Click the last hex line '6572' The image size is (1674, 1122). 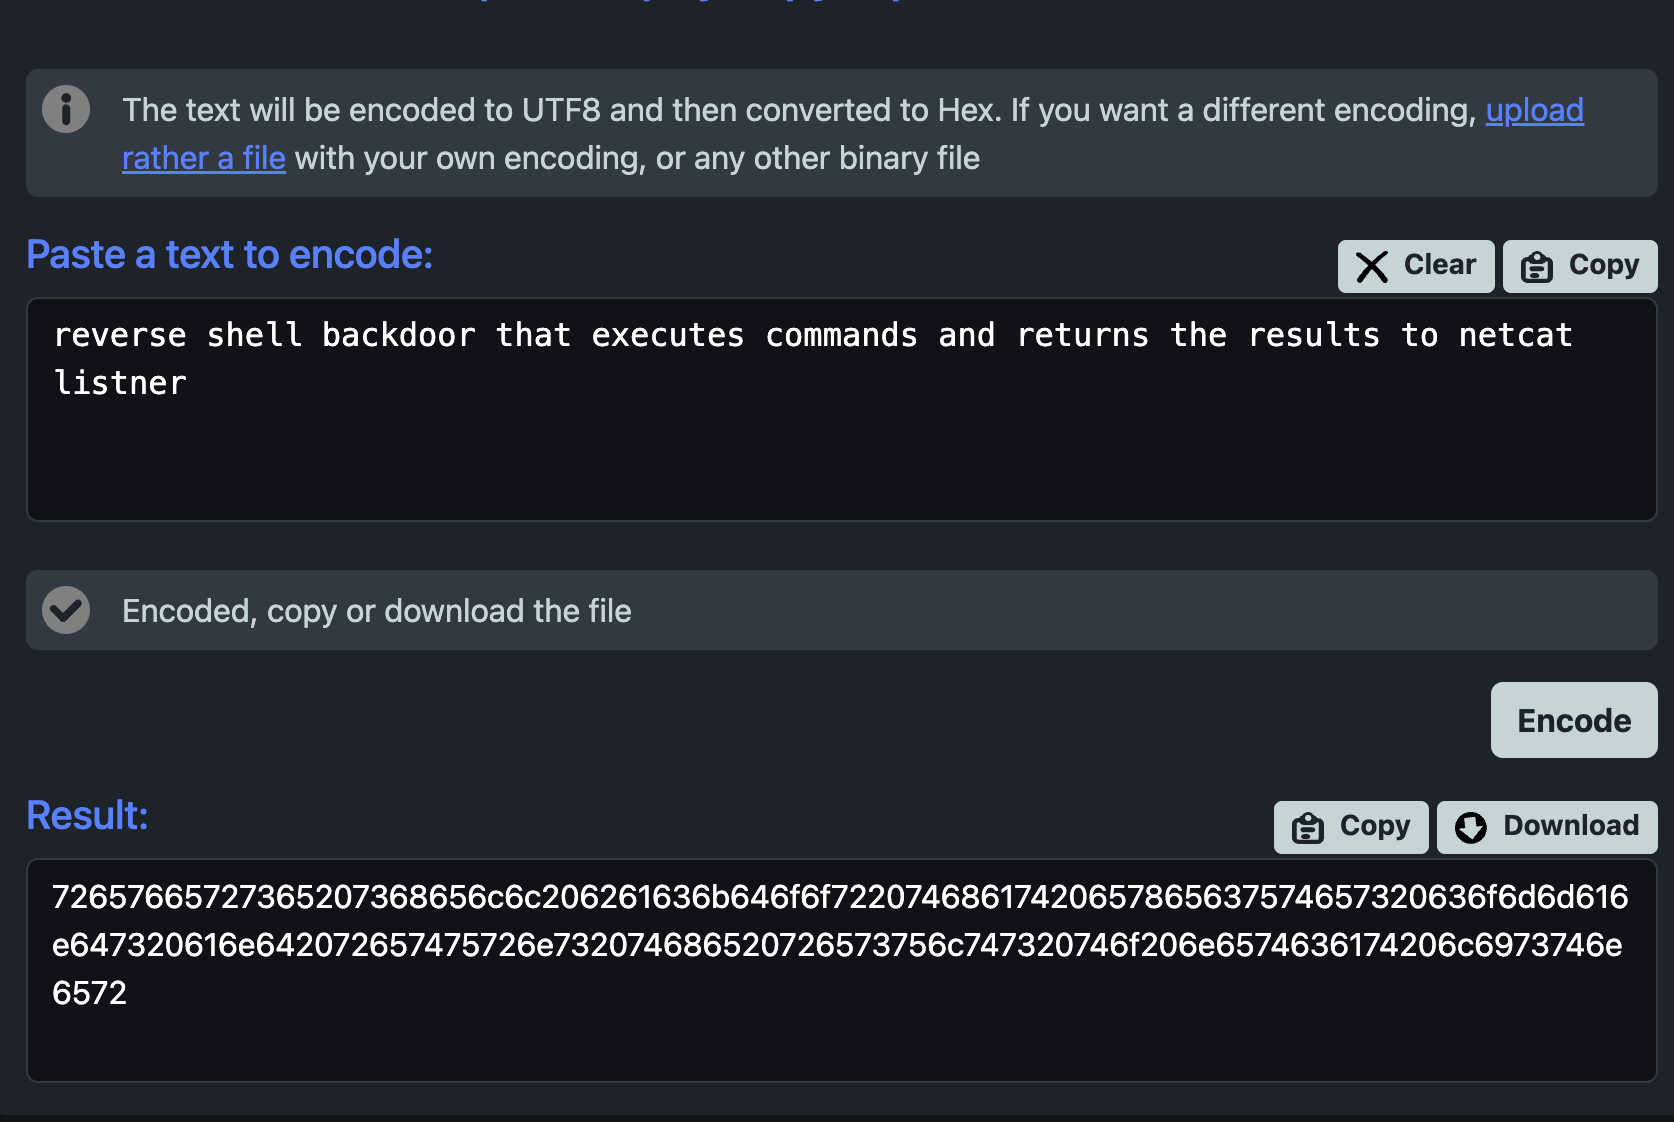(x=90, y=993)
